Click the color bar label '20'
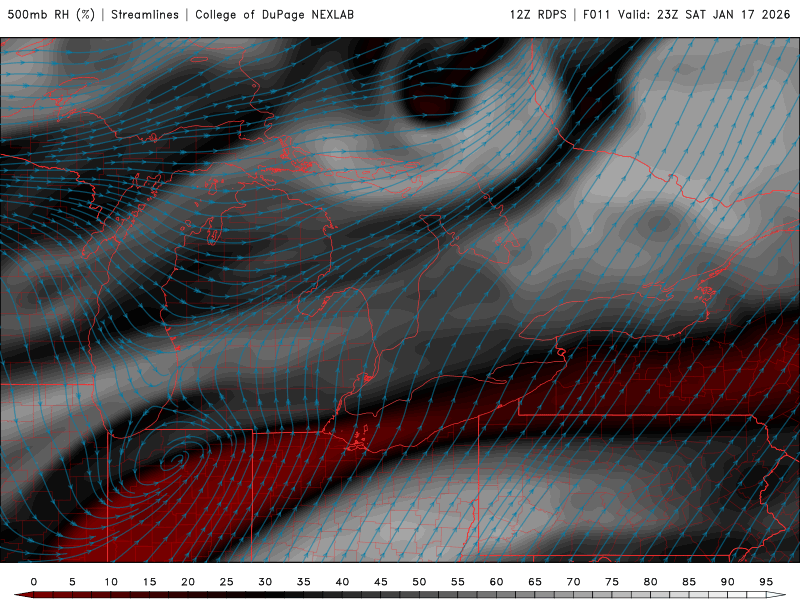Screen dimensions: 800x600 (188, 582)
